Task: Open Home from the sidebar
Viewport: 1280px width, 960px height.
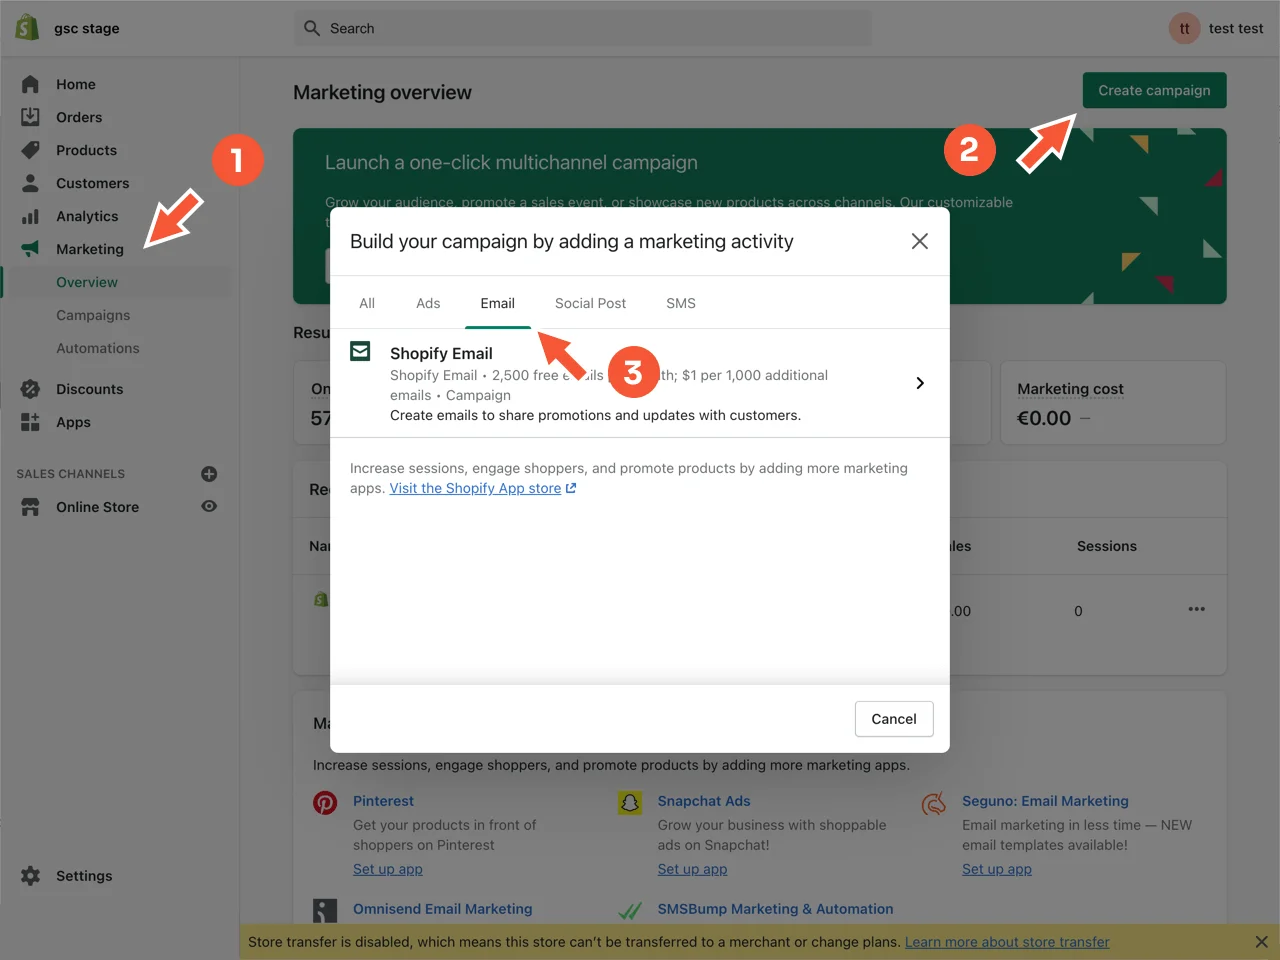Action: (x=76, y=84)
